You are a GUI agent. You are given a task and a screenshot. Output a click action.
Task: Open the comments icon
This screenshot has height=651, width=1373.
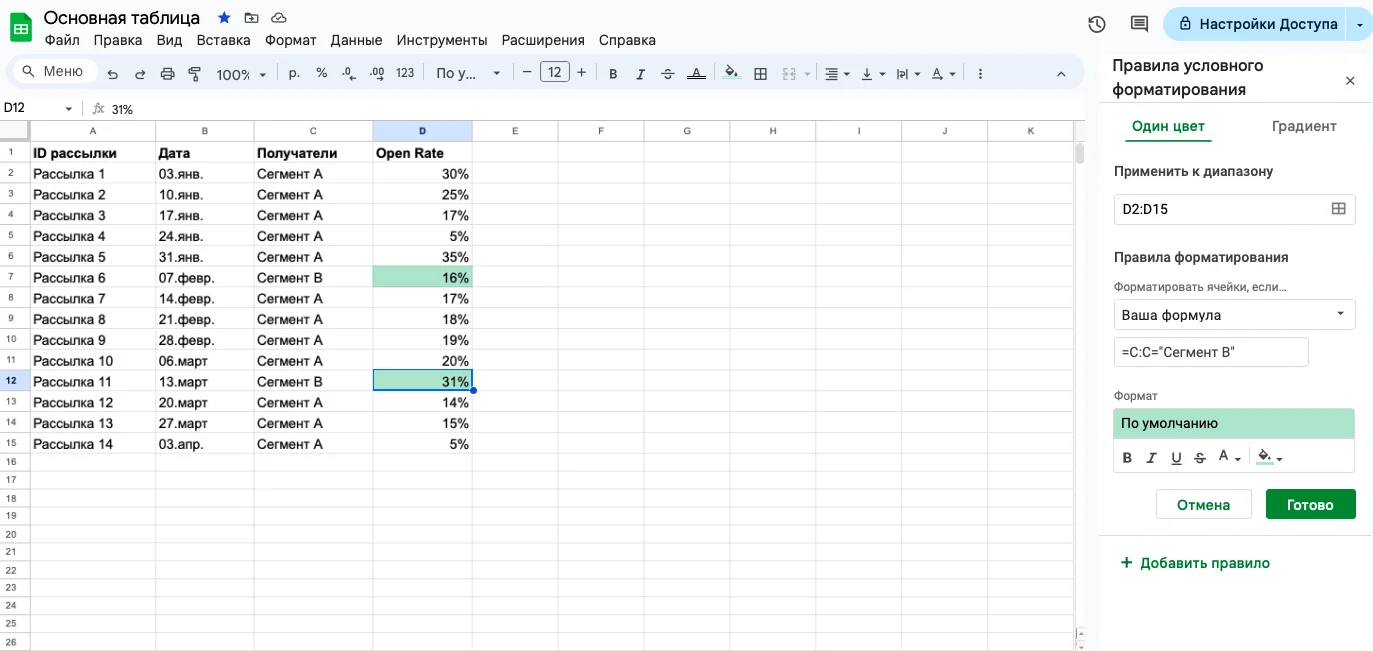1139,24
